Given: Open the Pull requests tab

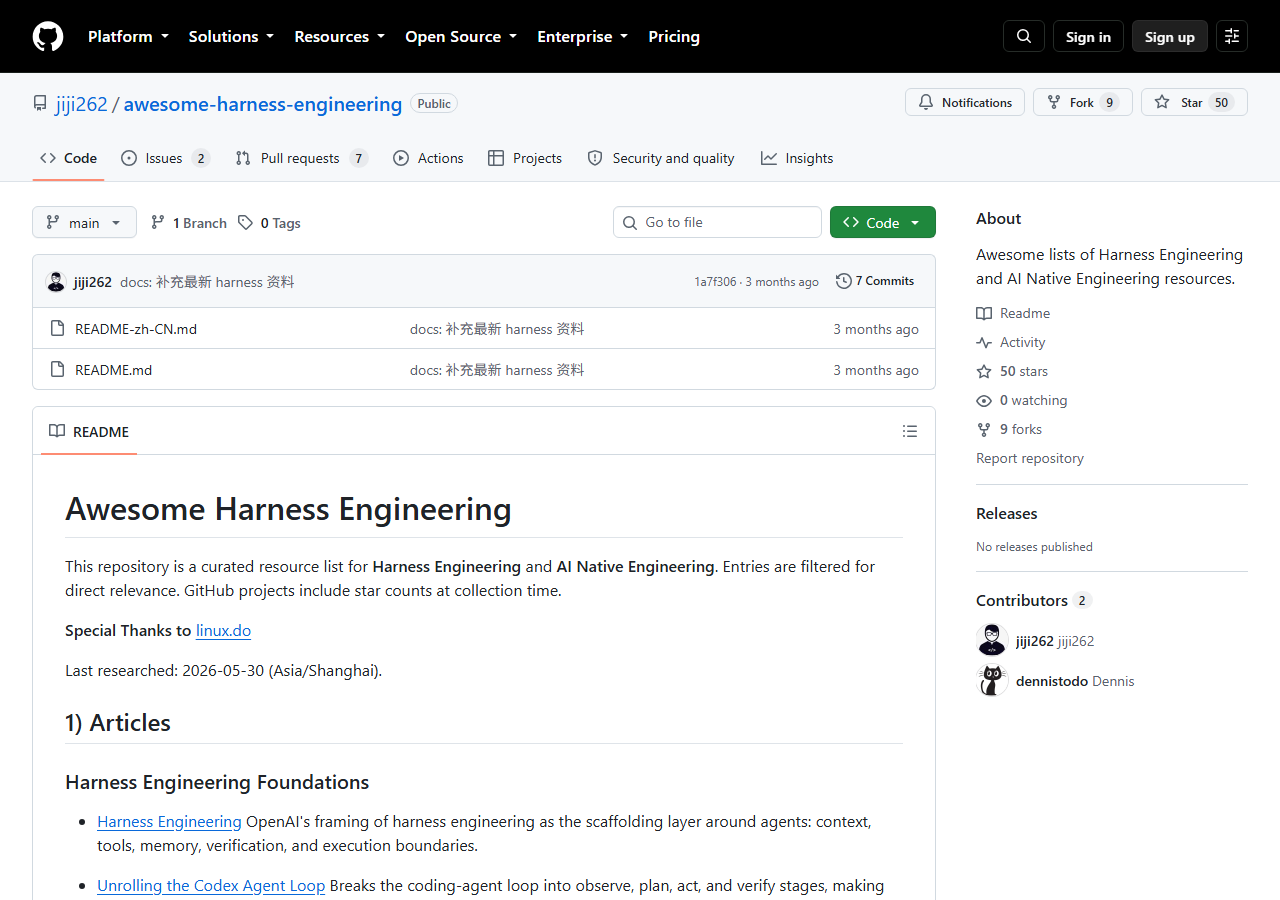Looking at the screenshot, I should click(301, 158).
